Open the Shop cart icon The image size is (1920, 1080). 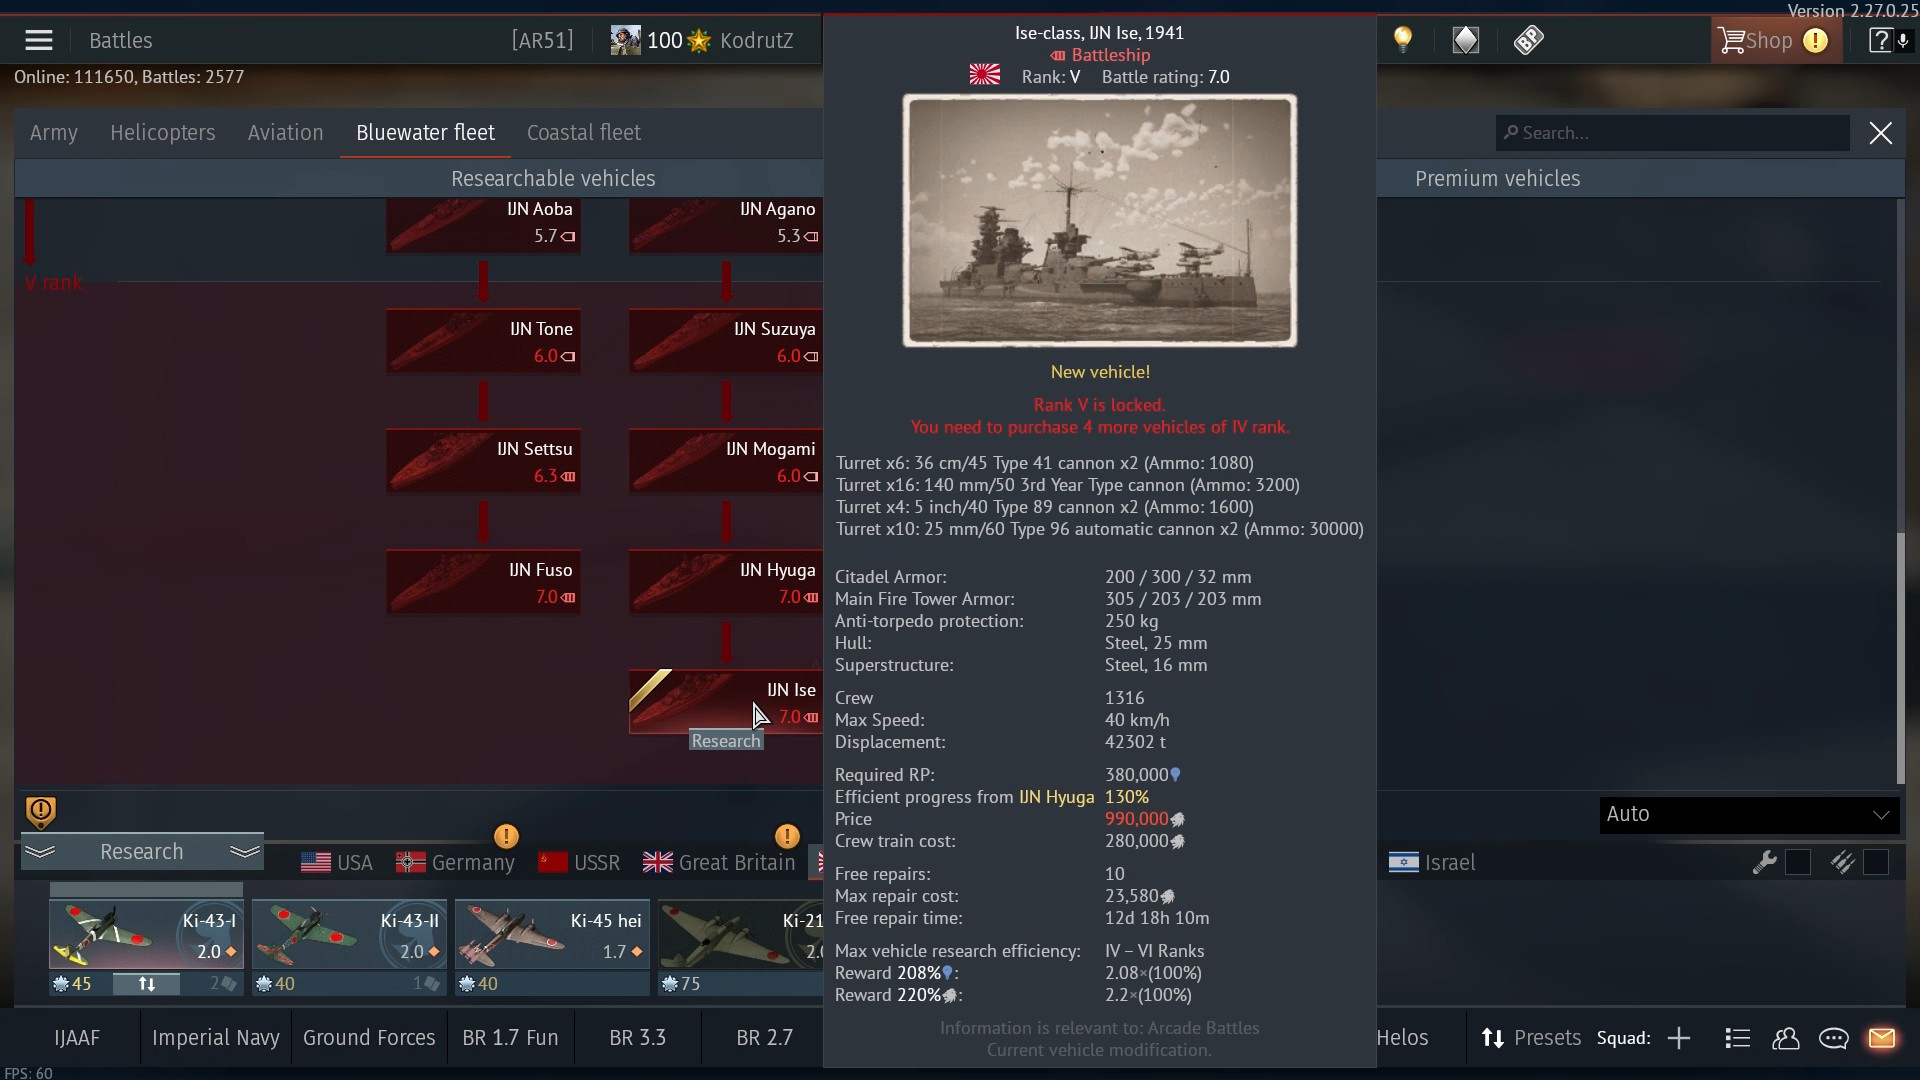[x=1732, y=40]
